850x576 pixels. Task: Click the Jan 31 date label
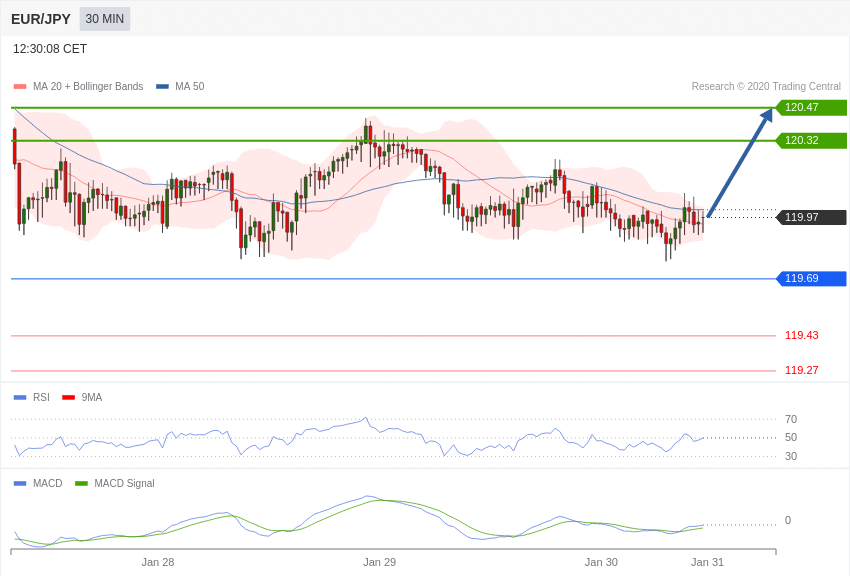[x=707, y=562]
